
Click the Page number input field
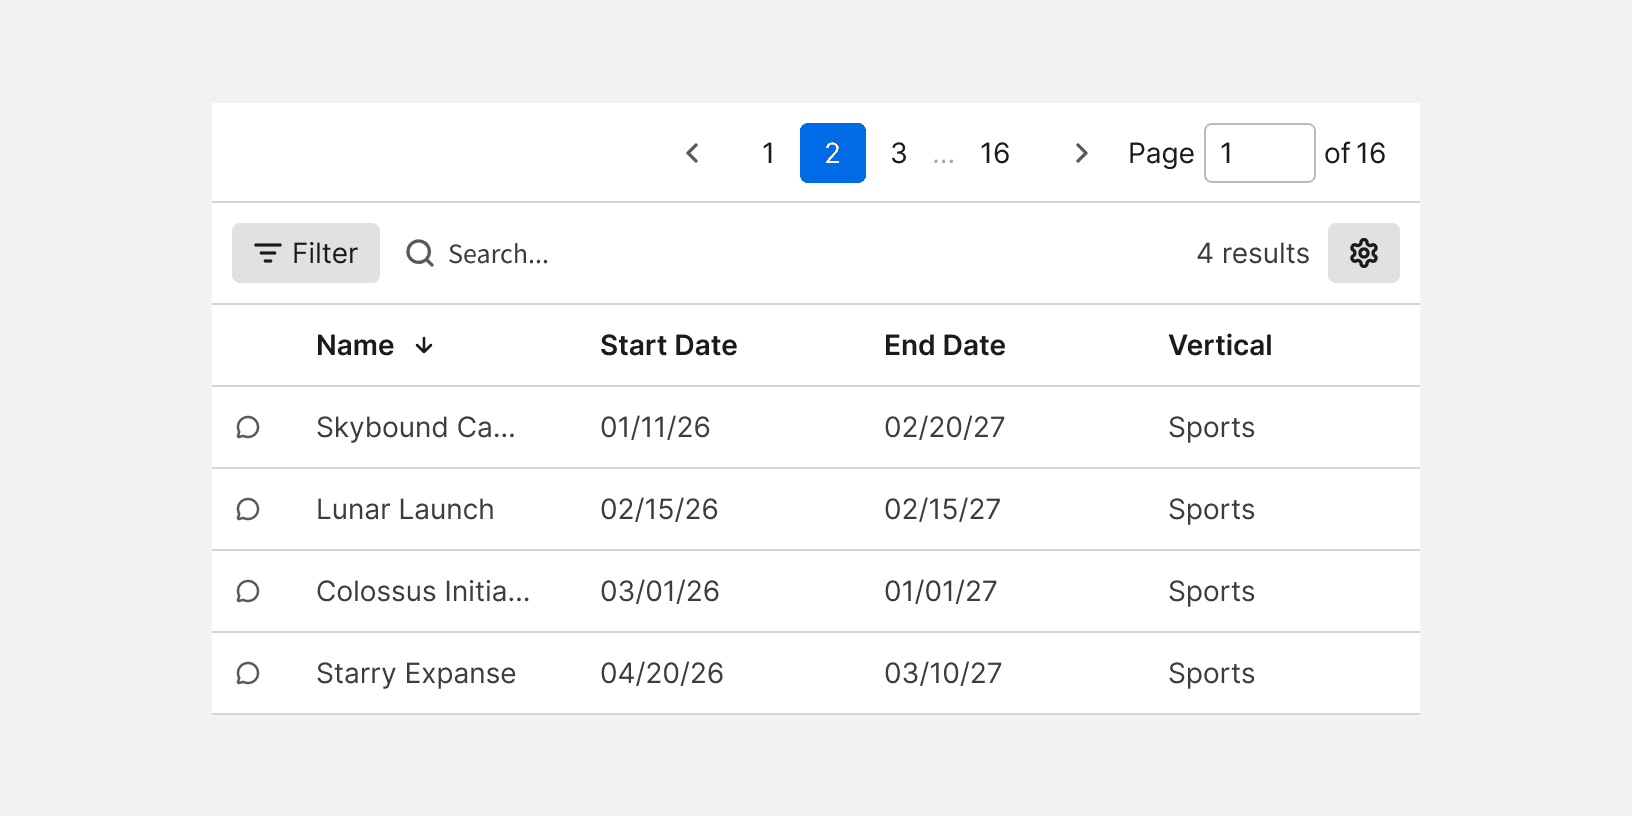[x=1259, y=153]
